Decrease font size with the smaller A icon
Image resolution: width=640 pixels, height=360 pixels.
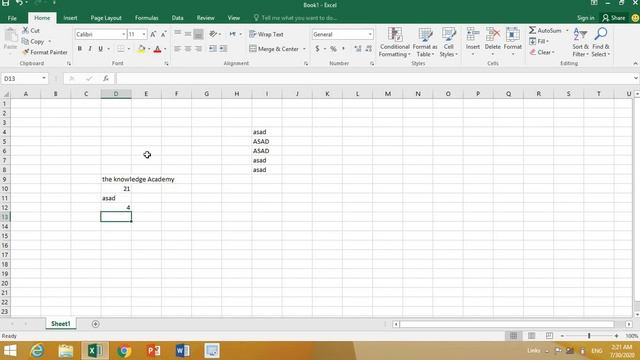pos(163,35)
